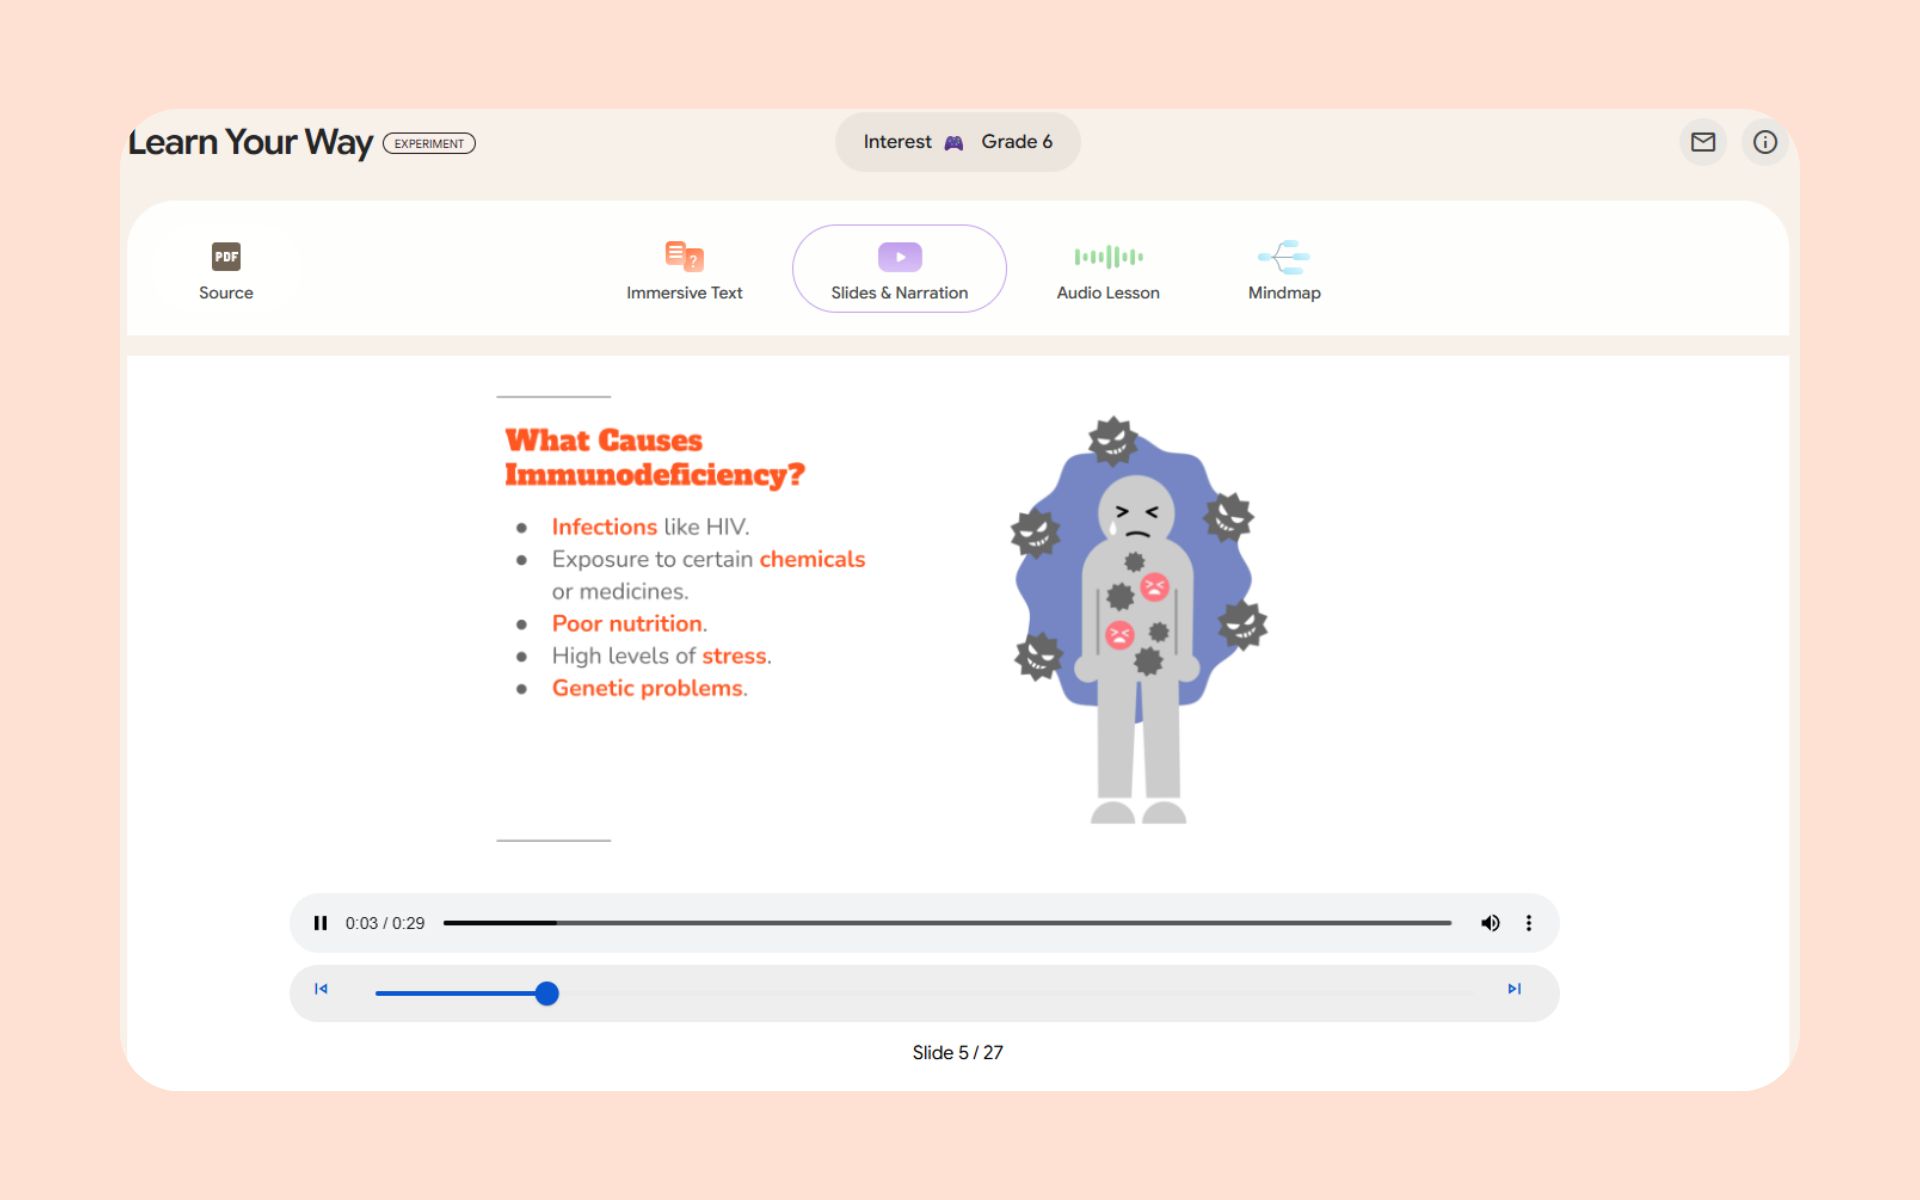Select the Slides & Narration tab

[x=899, y=270]
